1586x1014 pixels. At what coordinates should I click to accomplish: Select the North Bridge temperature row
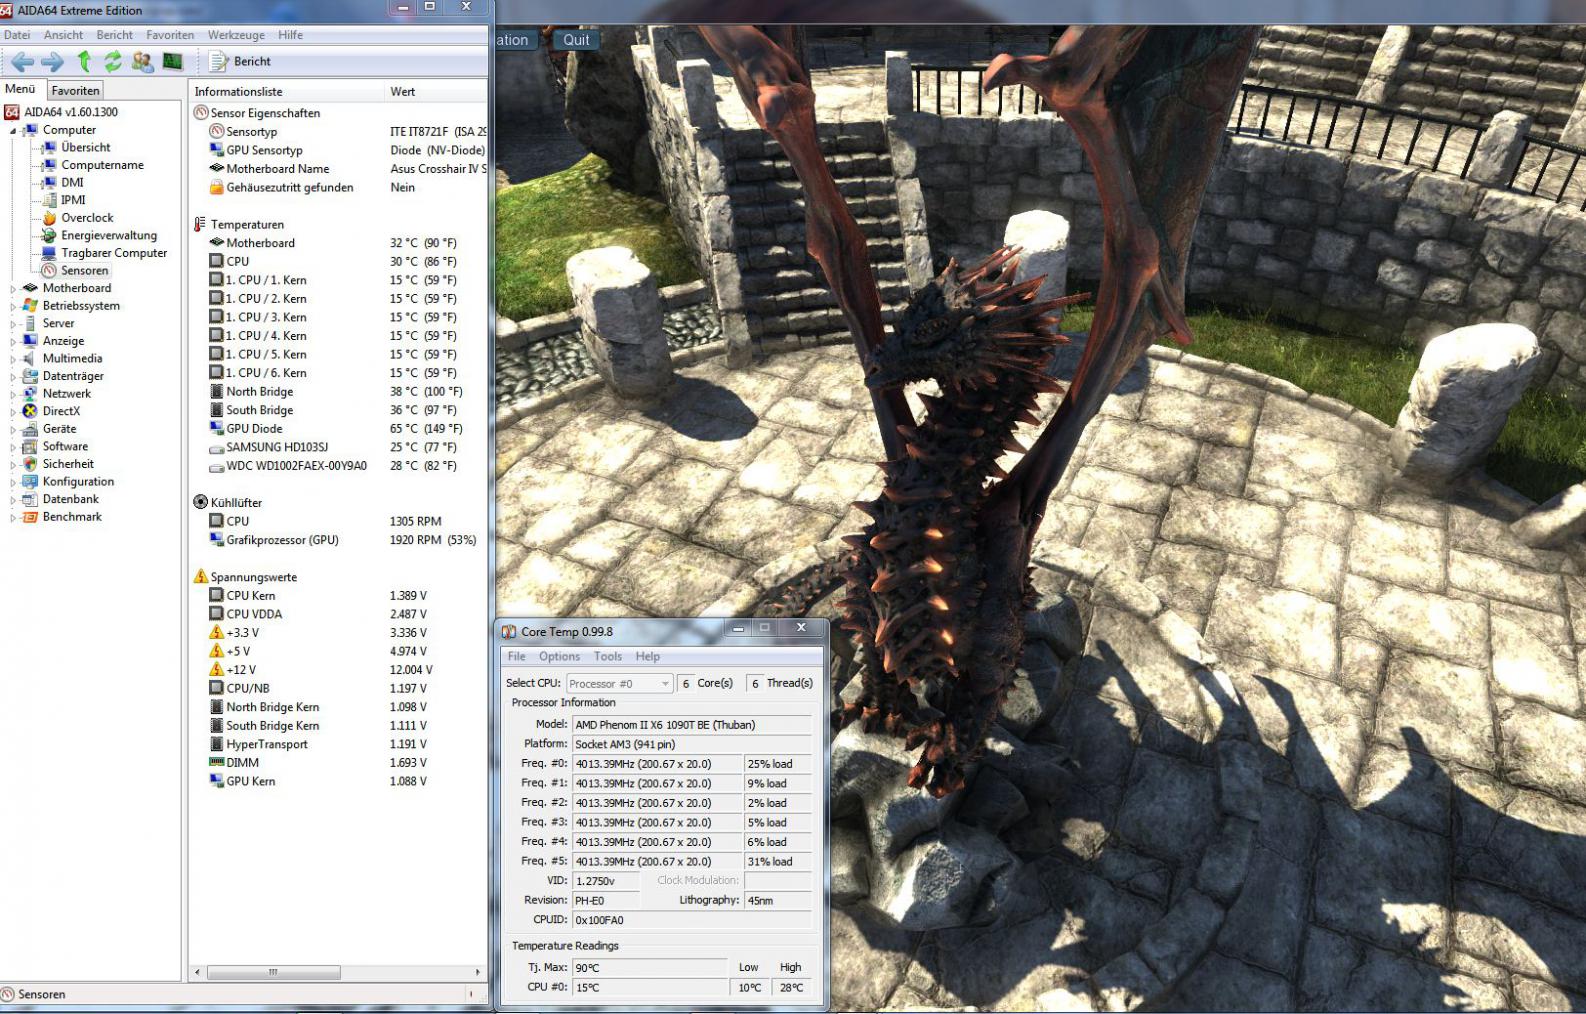tap(340, 391)
